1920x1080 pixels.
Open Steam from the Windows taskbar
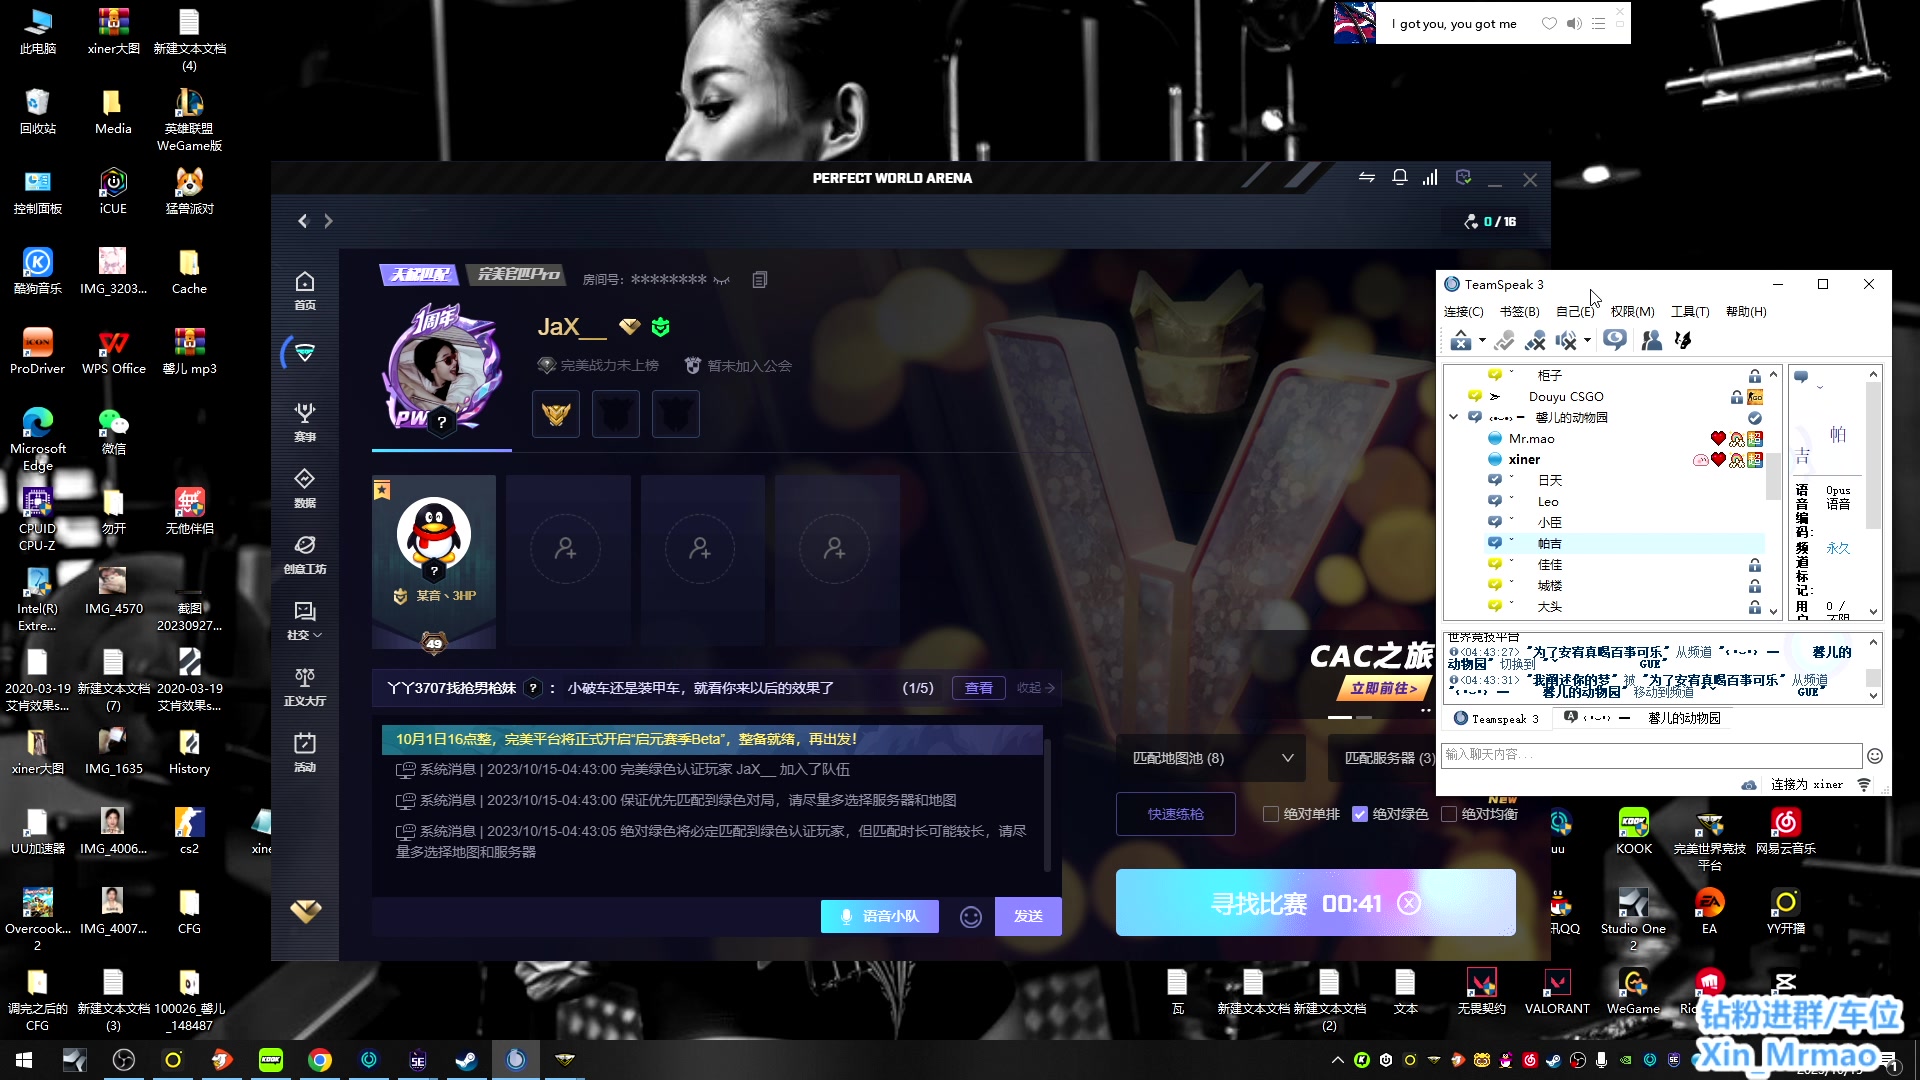point(466,1060)
